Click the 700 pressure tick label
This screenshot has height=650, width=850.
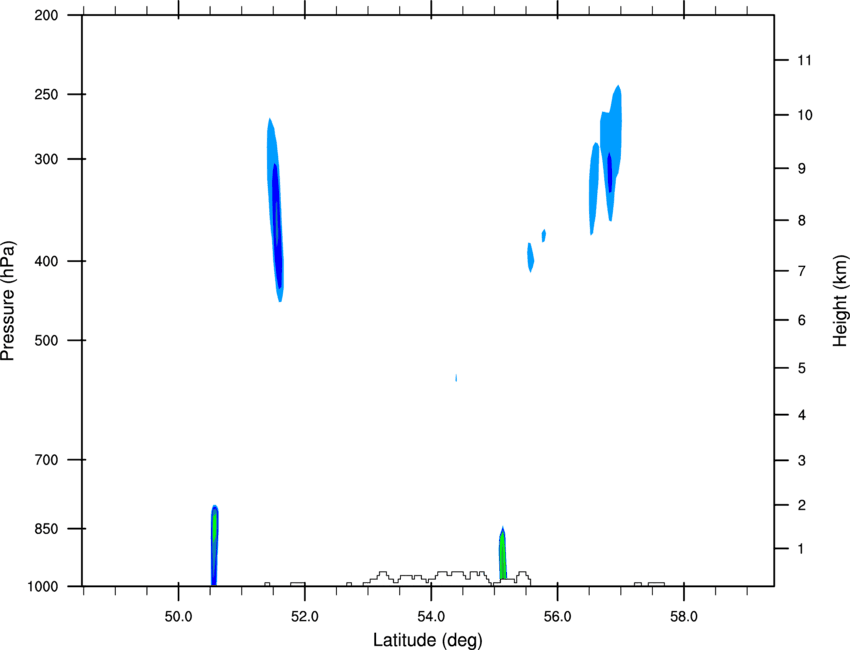(46, 459)
